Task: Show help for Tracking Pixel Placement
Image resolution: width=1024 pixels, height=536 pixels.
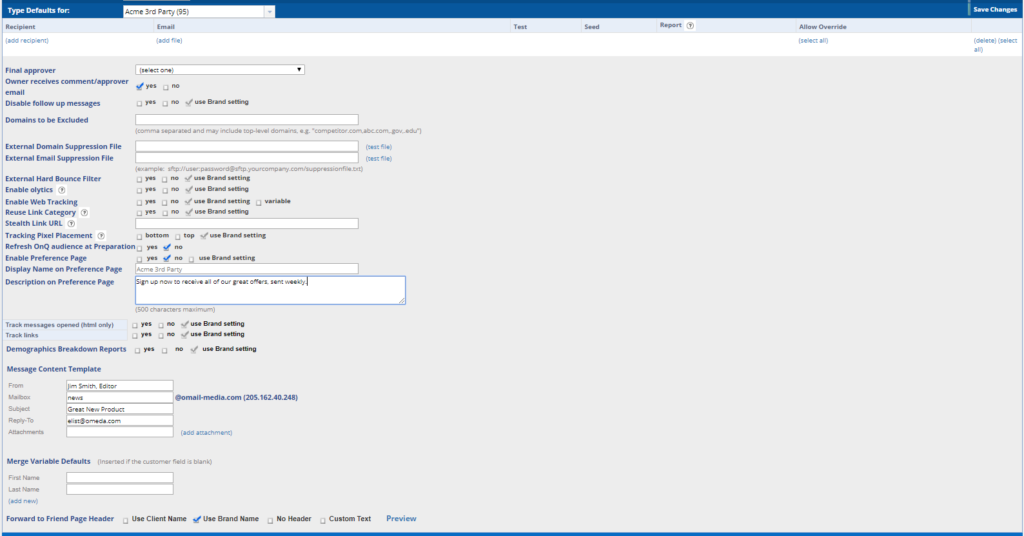Action: [101, 236]
